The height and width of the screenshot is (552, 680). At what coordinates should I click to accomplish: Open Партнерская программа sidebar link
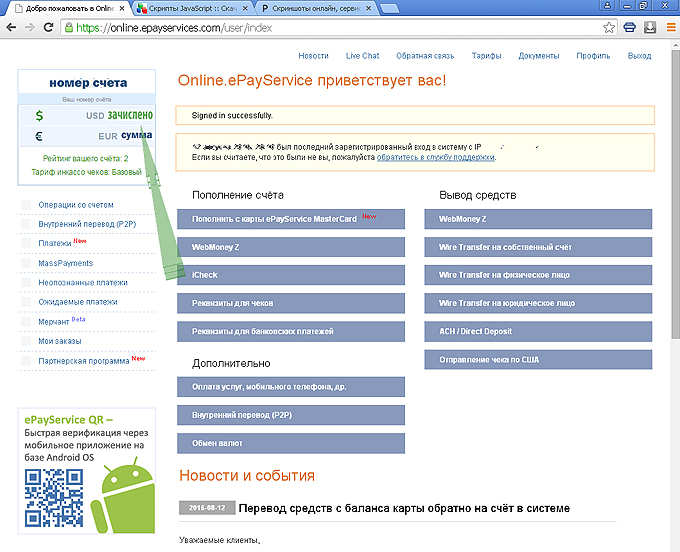point(84,361)
